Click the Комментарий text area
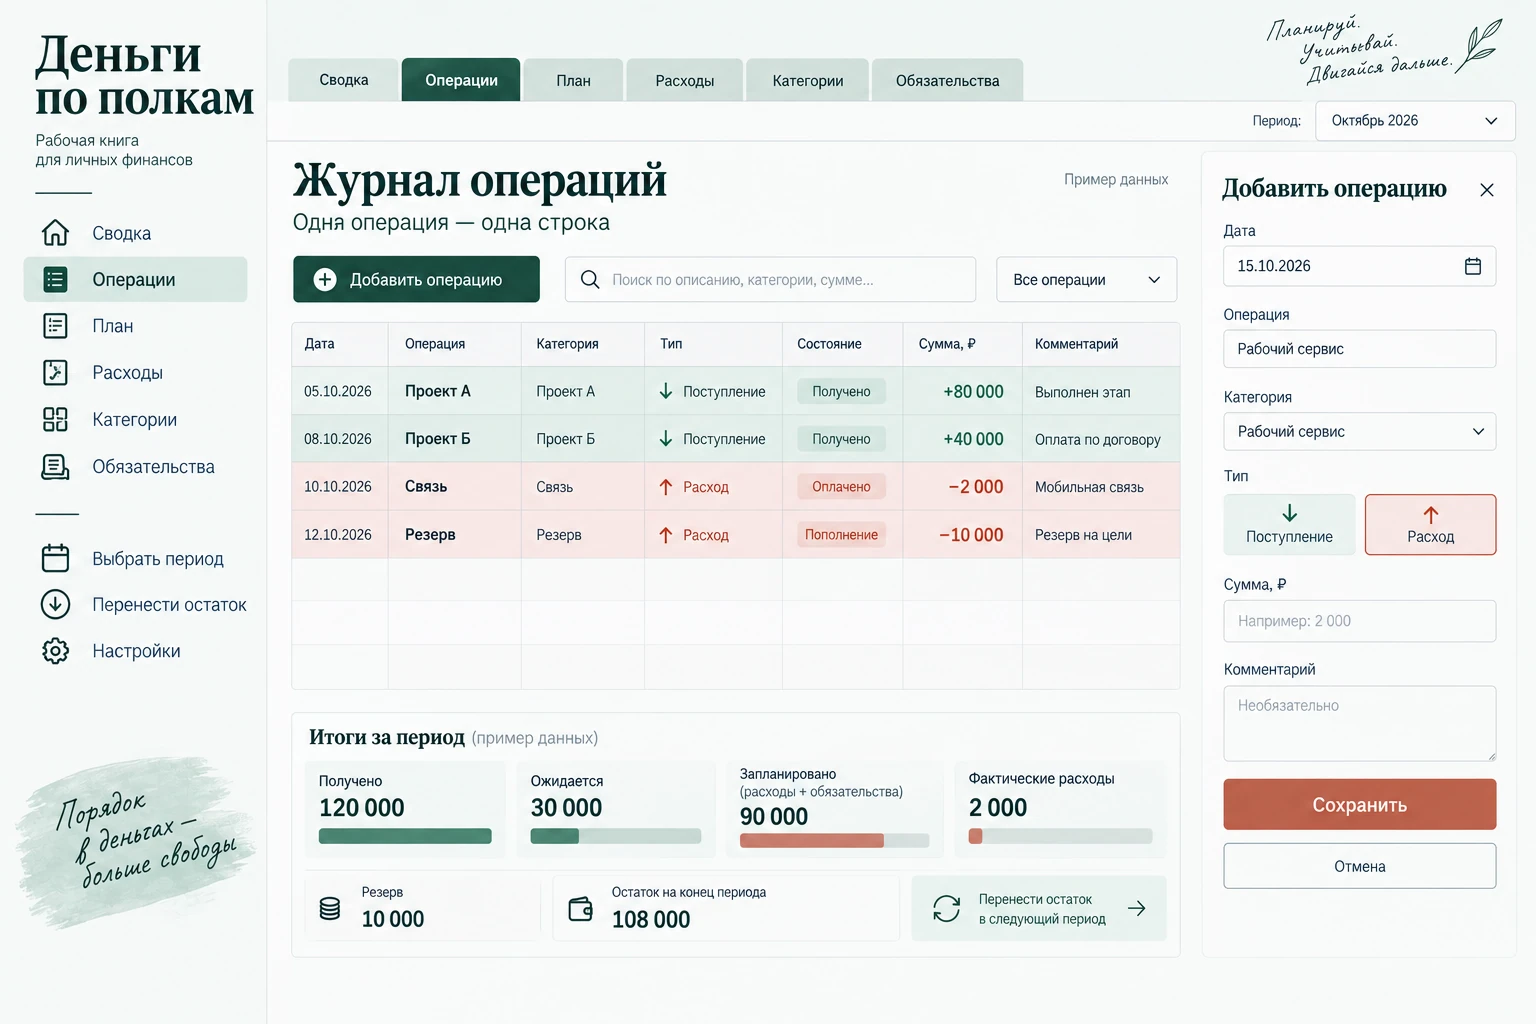 (1359, 723)
